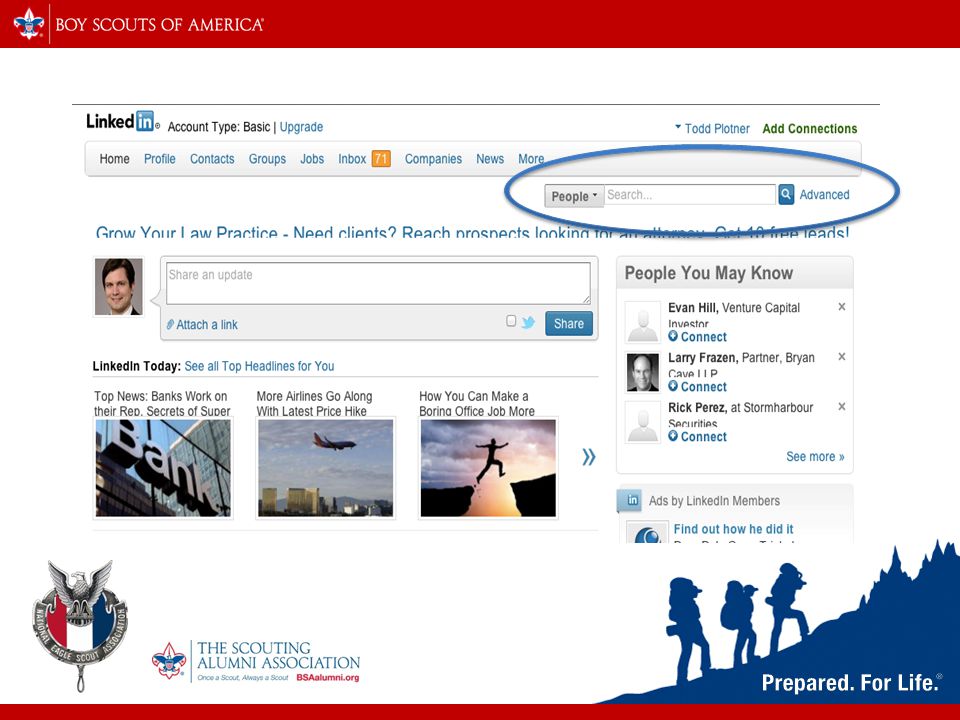Viewport: 960px width, 720px height.
Task: Click in the Search field
Action: pos(690,195)
